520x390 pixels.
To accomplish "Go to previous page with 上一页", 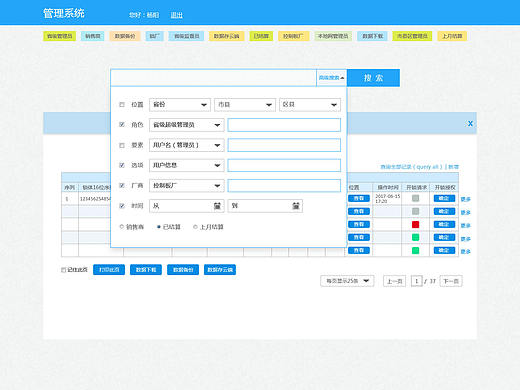I will (x=394, y=281).
